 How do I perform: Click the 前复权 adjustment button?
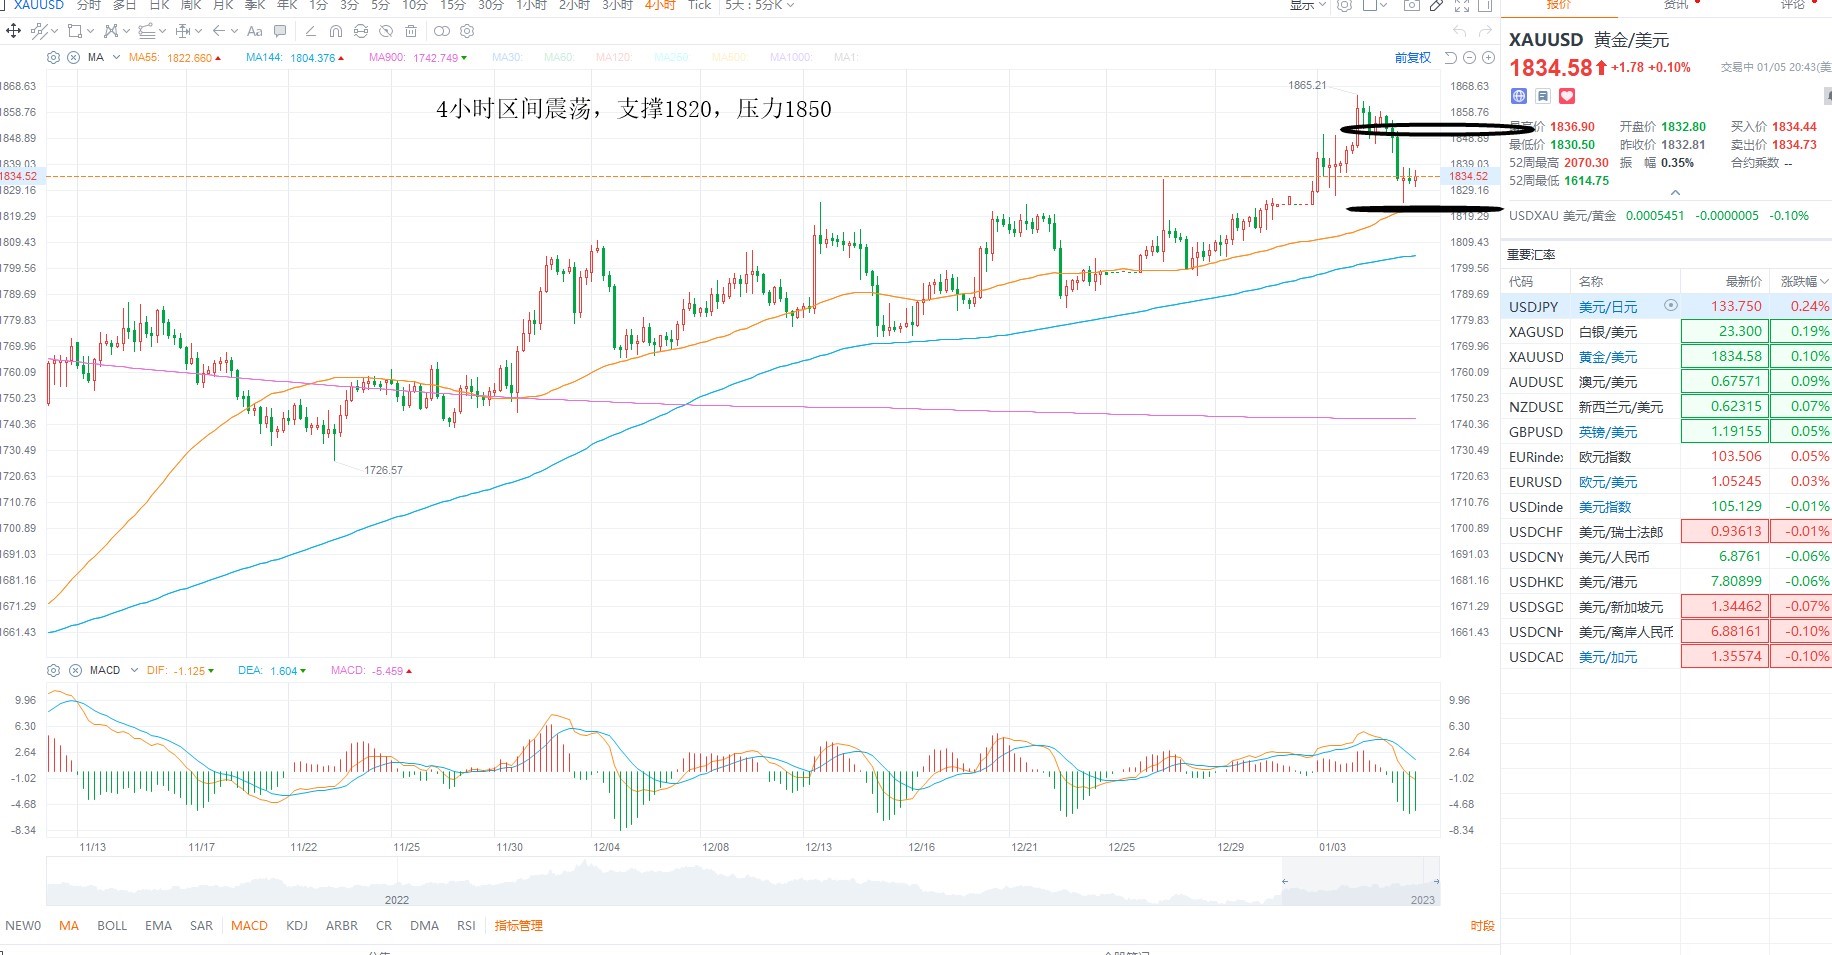1413,58
